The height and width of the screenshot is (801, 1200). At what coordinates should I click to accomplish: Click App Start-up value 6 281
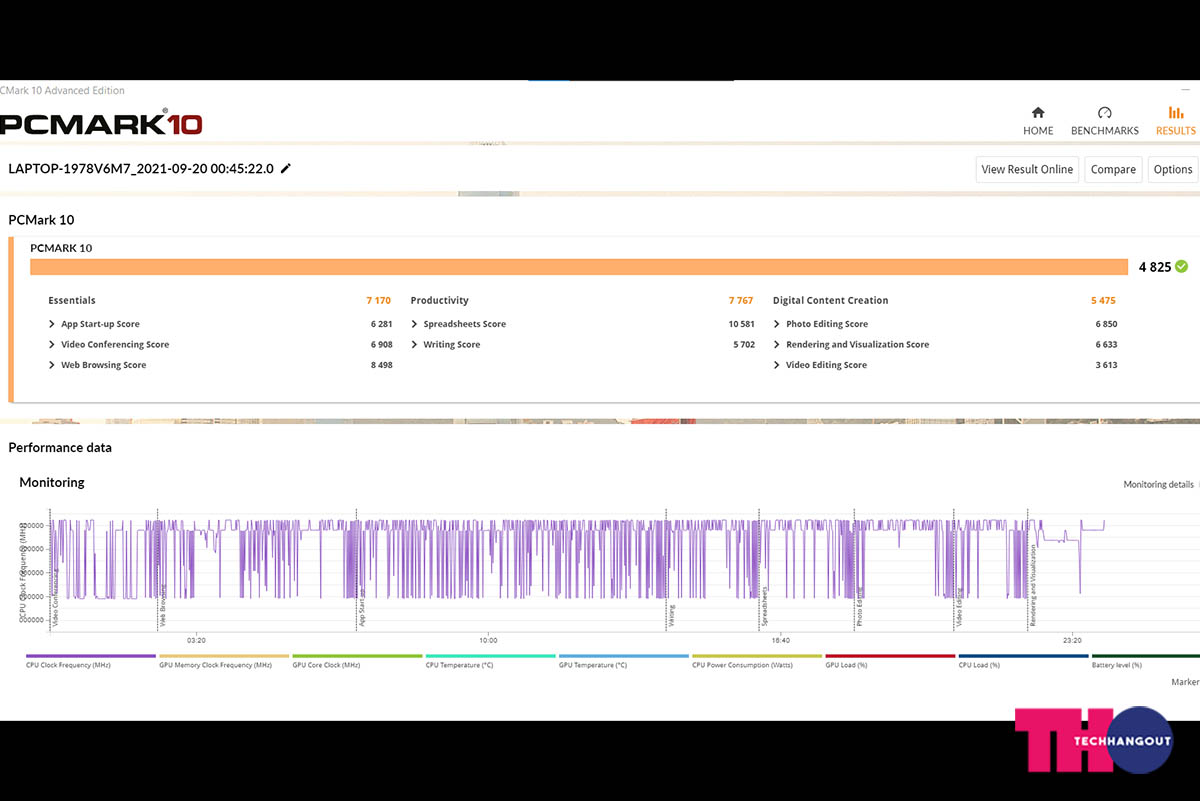(381, 324)
